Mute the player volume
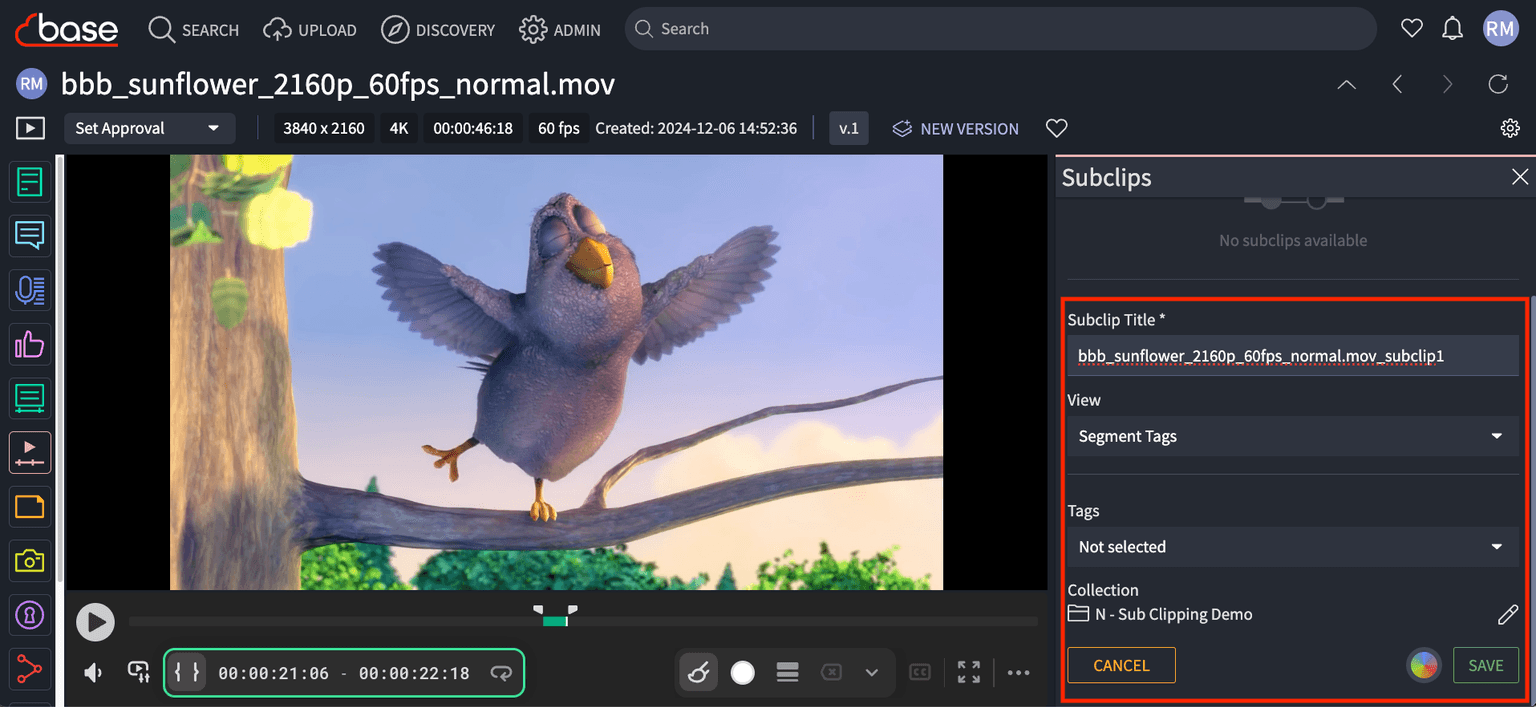Image resolution: width=1536 pixels, height=707 pixels. [x=94, y=673]
